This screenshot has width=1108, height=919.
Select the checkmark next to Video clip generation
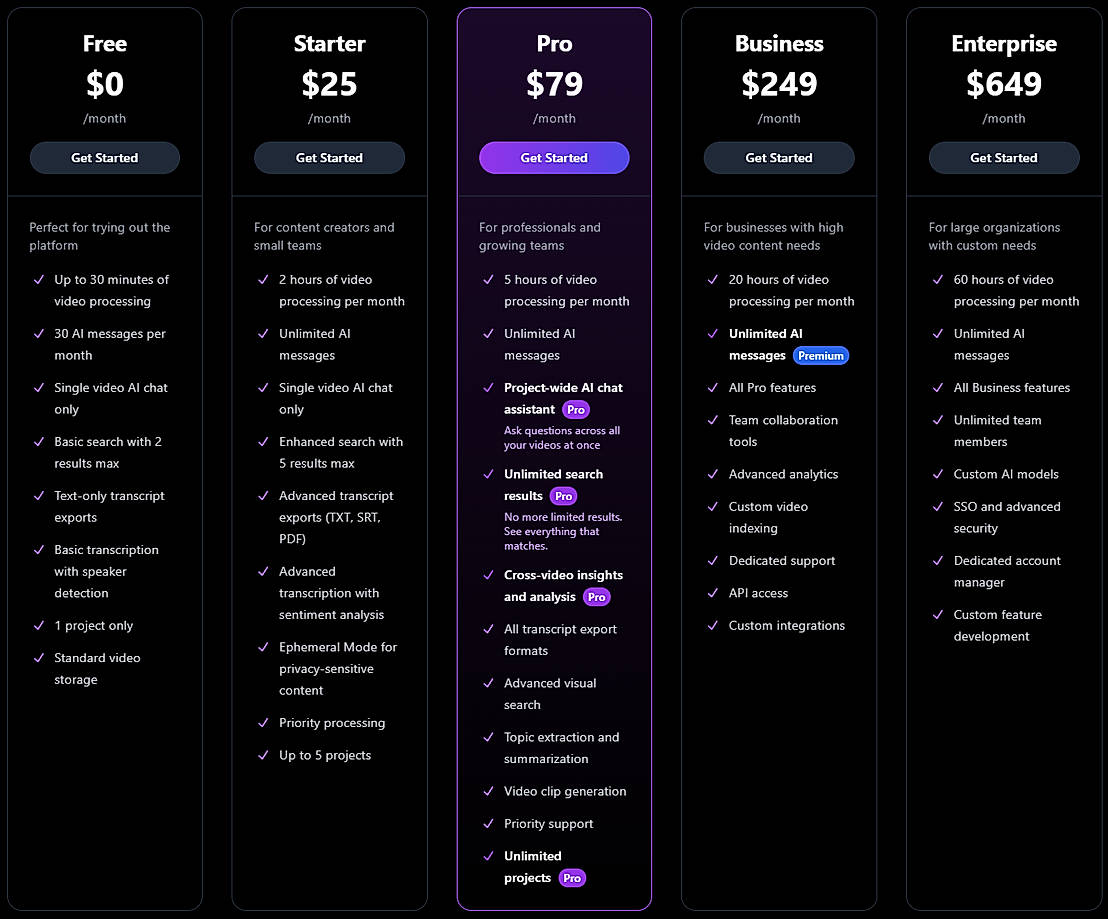pos(488,791)
